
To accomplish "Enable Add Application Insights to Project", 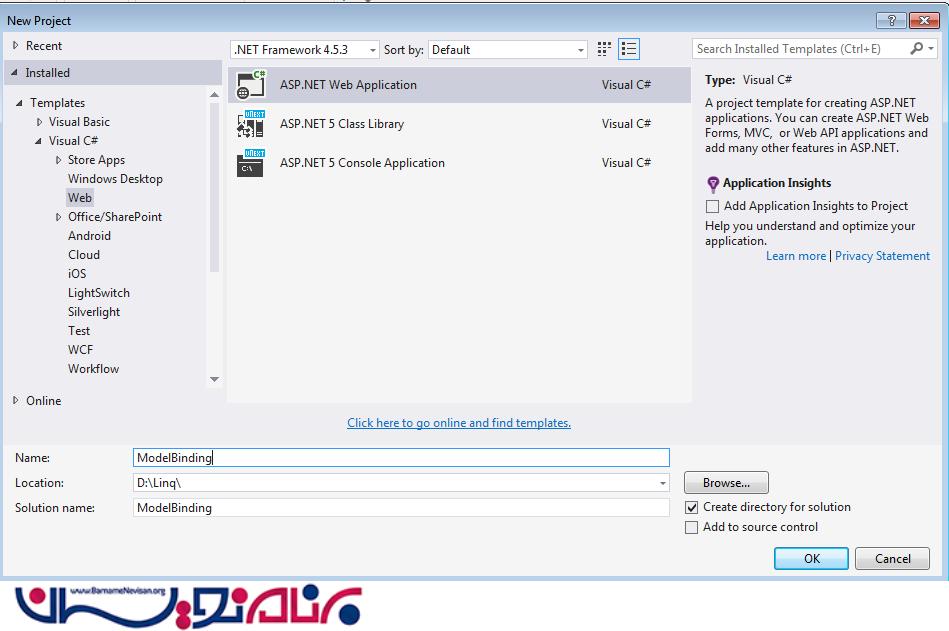I will click(712, 206).
